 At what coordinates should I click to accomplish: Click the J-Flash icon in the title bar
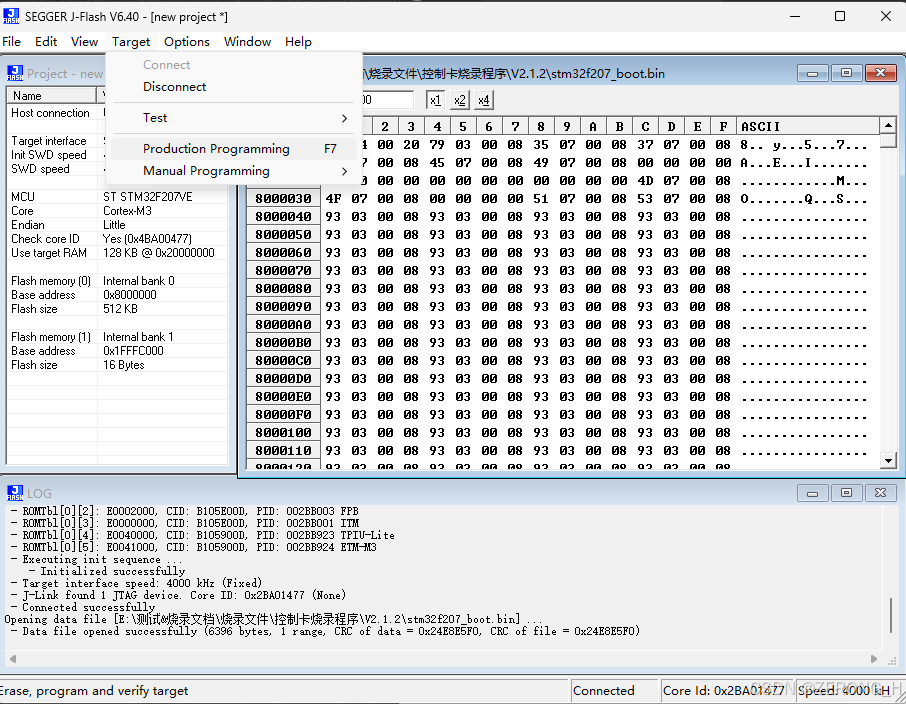point(11,16)
